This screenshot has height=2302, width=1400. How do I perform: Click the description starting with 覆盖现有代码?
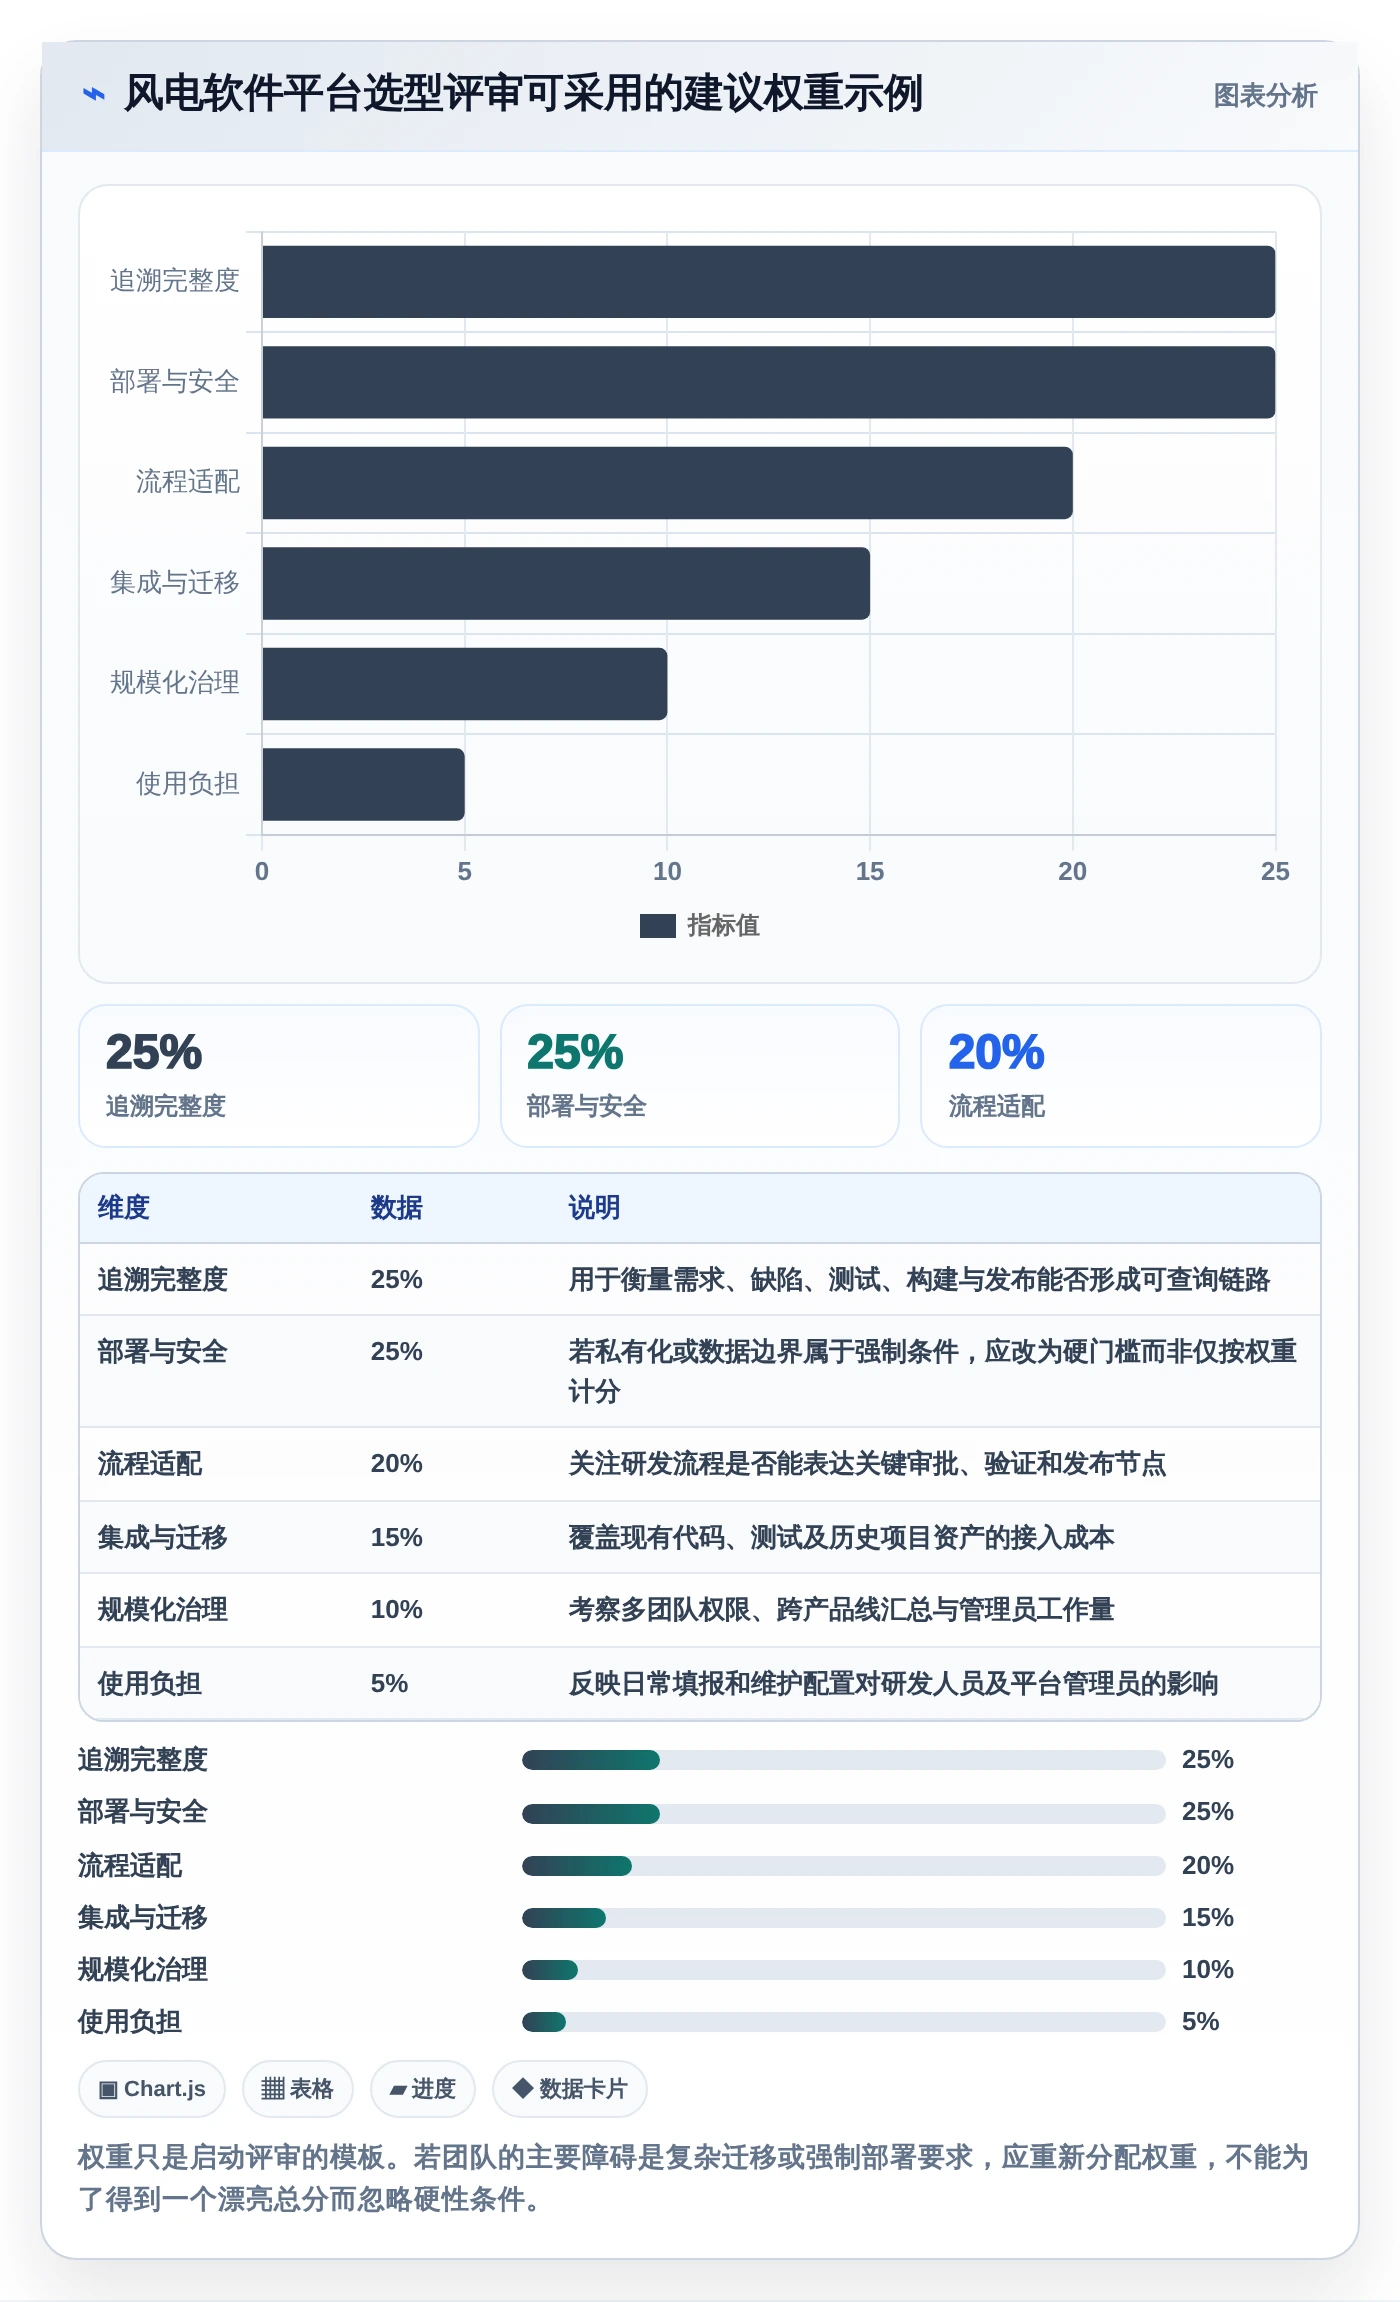click(841, 1538)
